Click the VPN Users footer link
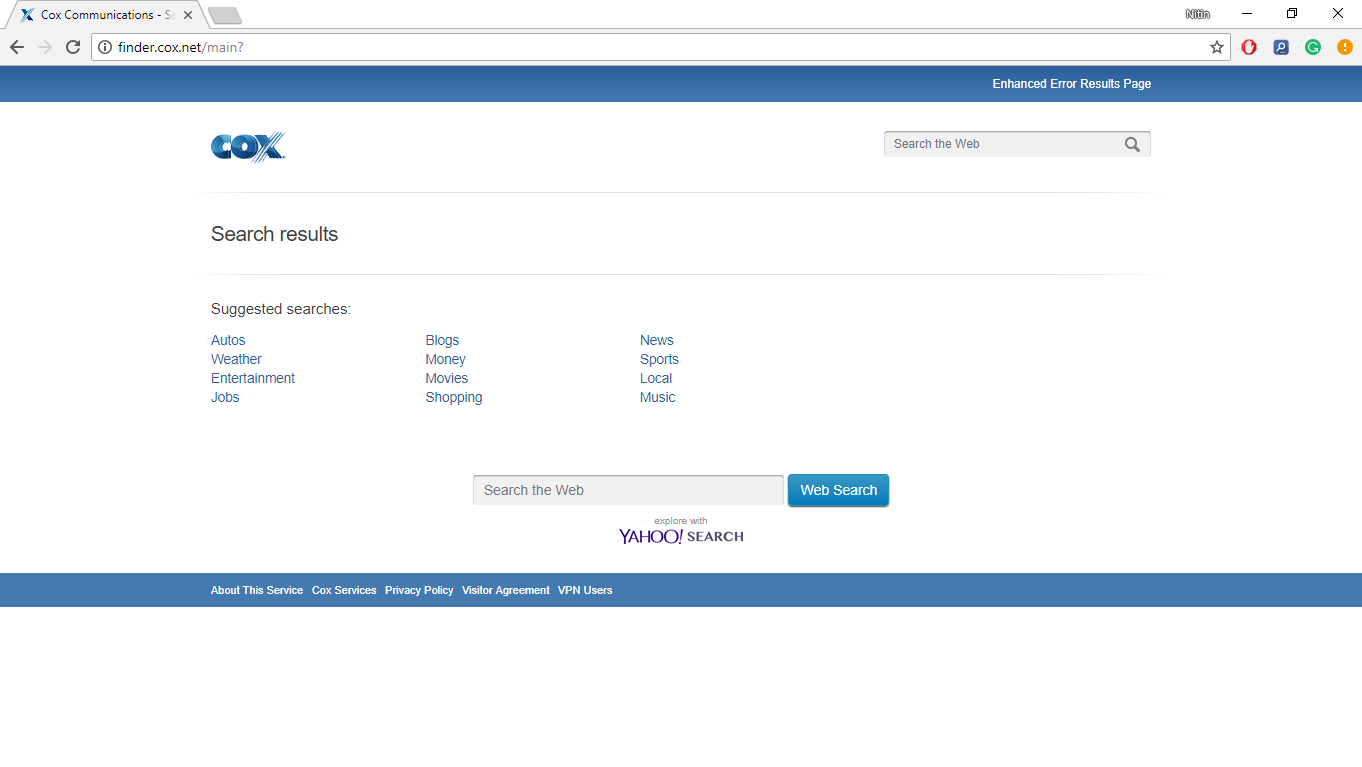The height and width of the screenshot is (767, 1362). pyautogui.click(x=585, y=590)
